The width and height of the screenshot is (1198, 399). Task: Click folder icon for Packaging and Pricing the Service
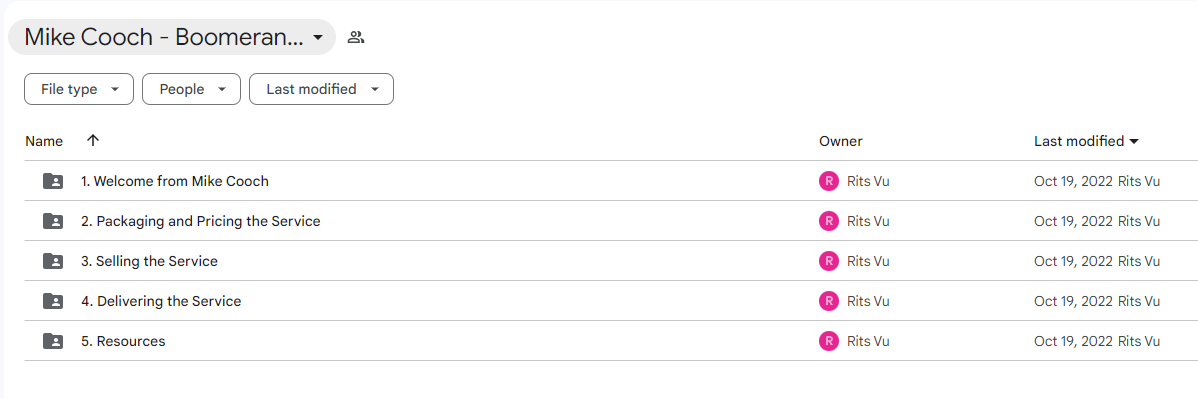(53, 221)
